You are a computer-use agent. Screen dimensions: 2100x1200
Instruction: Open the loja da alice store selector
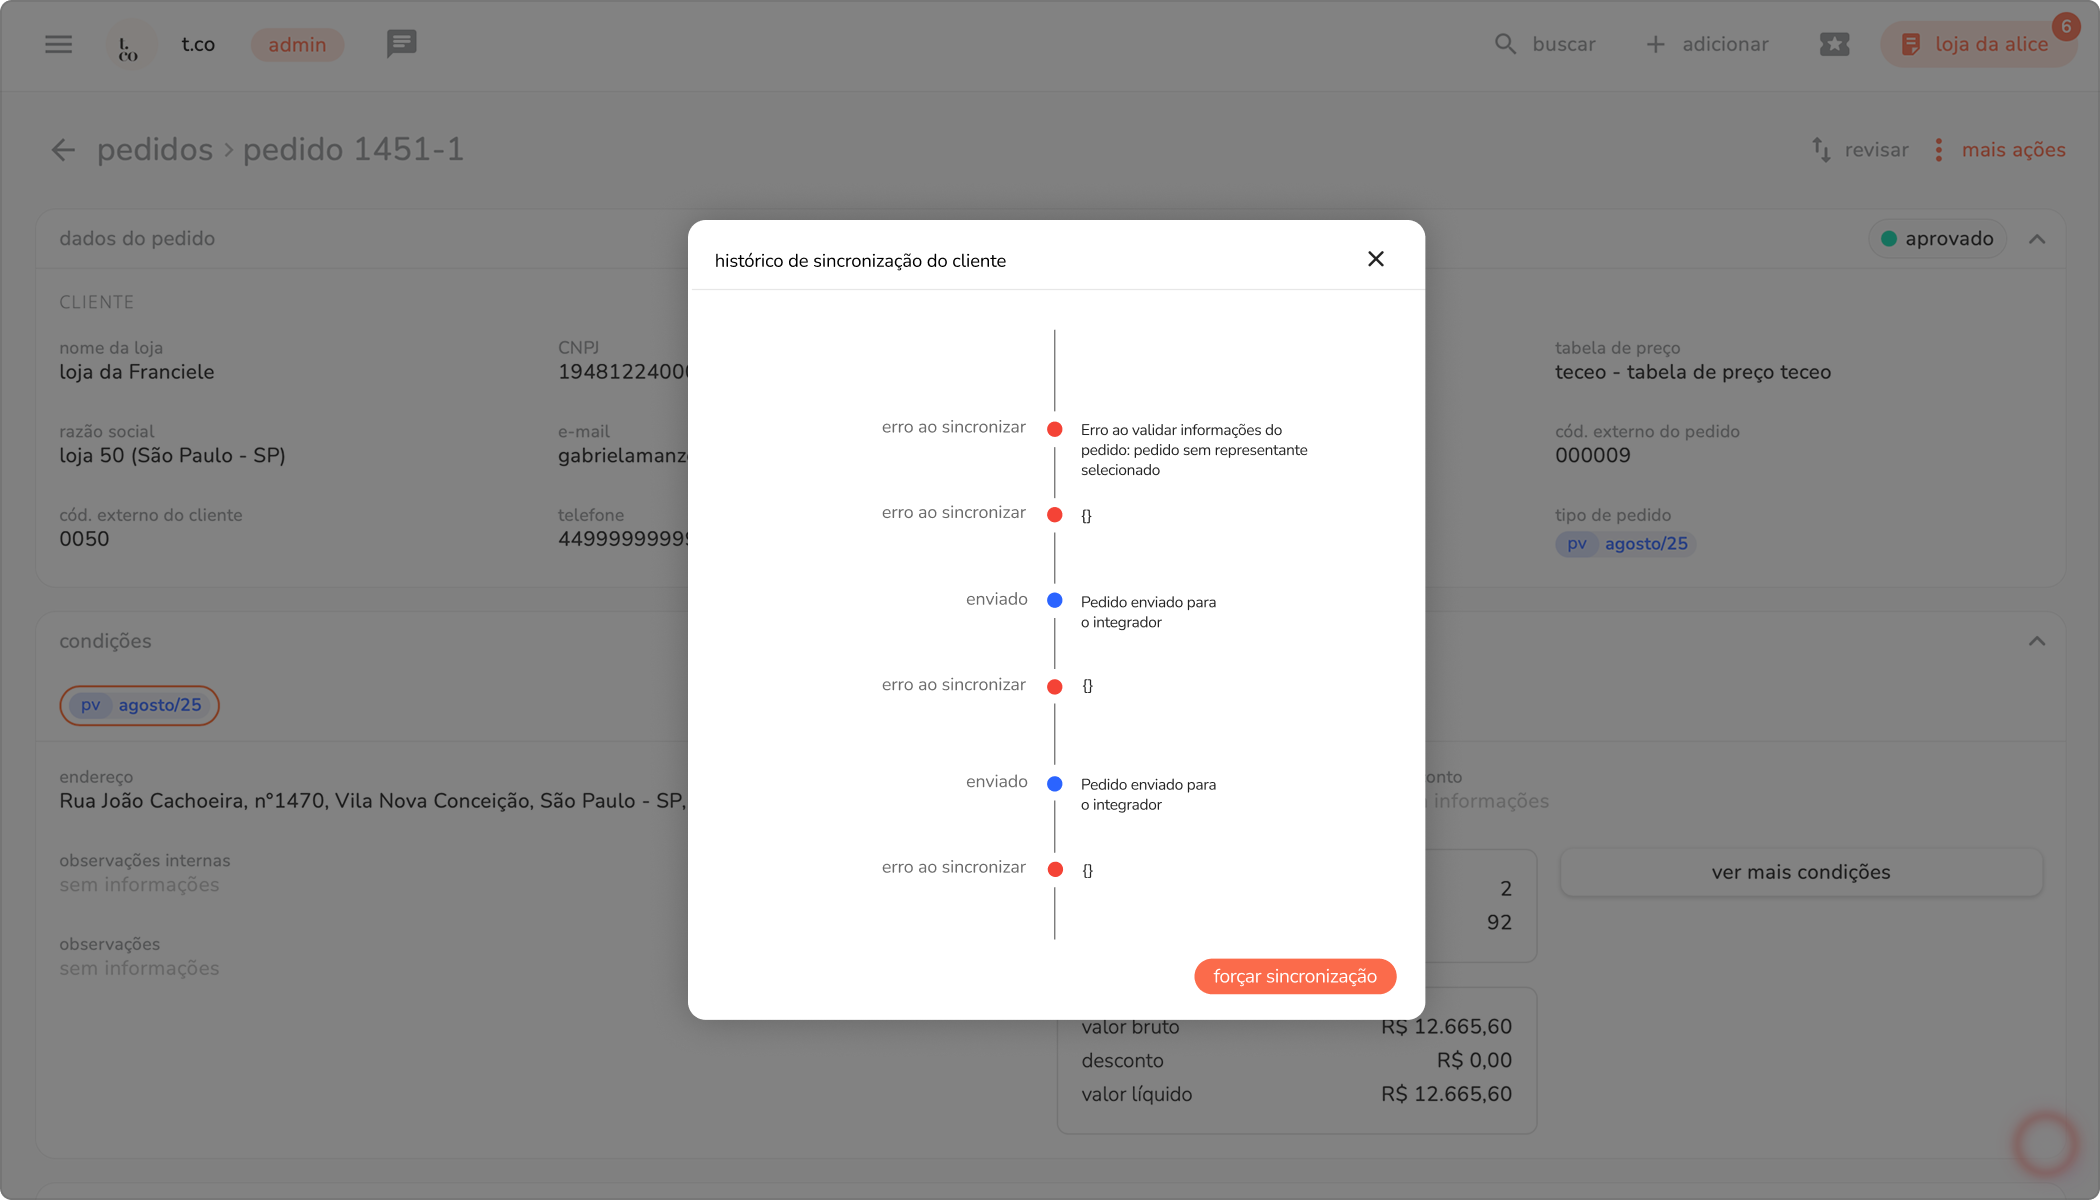point(1977,44)
